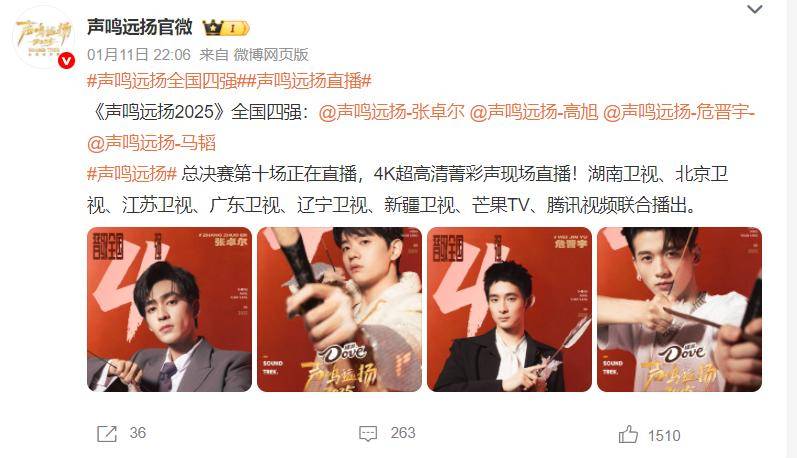Like the post with thumbs-up icon
This screenshot has width=797, height=458.
tap(628, 435)
